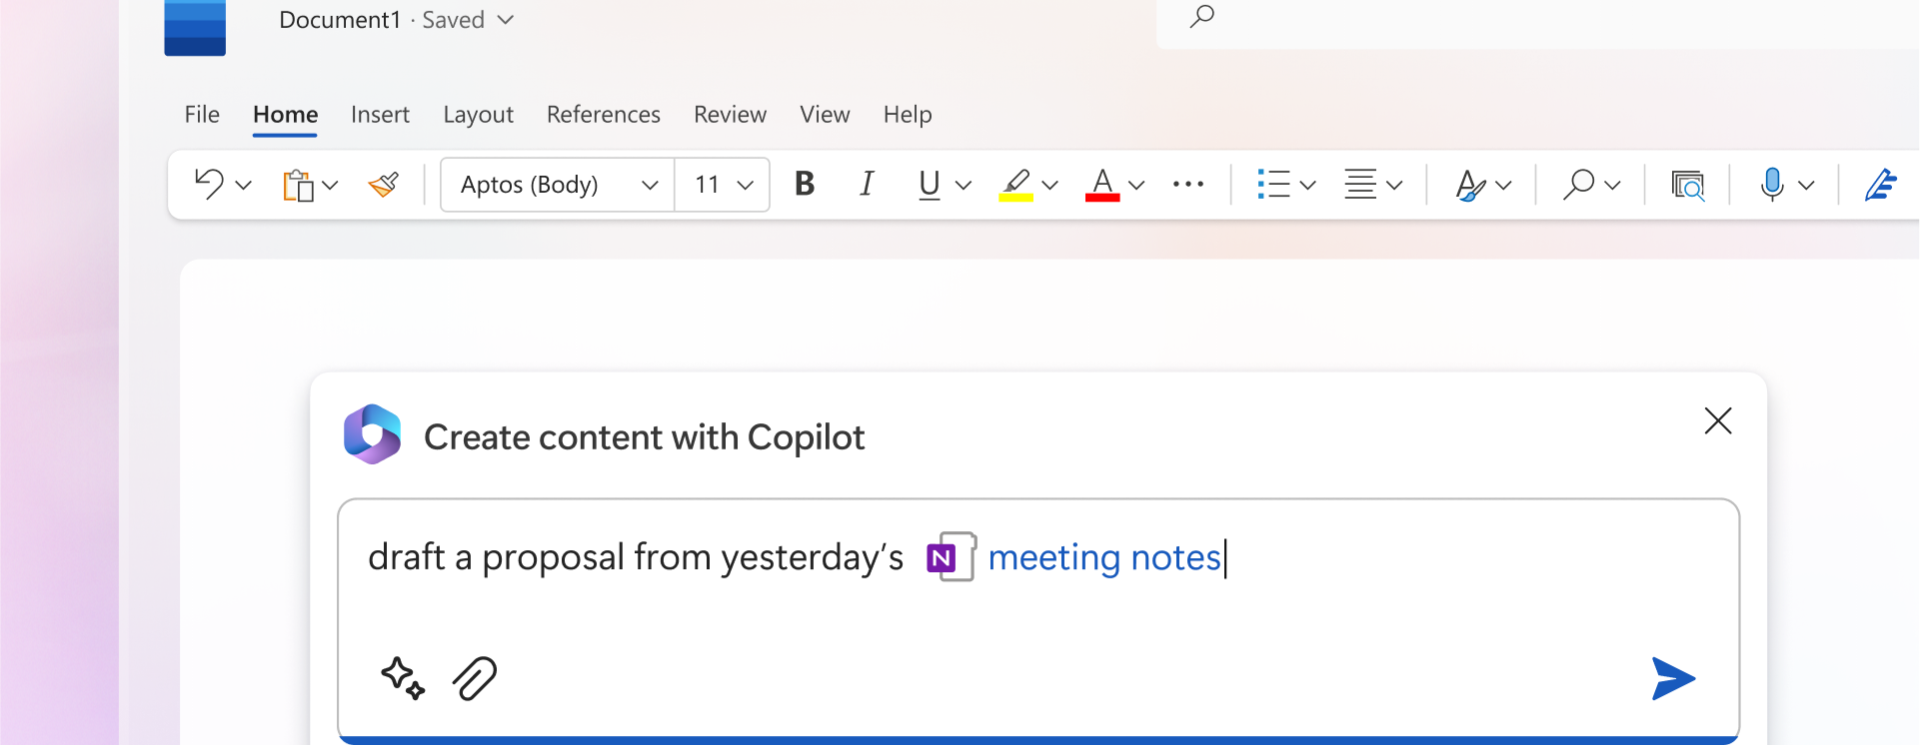Open the Undo dropdown arrow
This screenshot has width=1920, height=745.
click(243, 185)
